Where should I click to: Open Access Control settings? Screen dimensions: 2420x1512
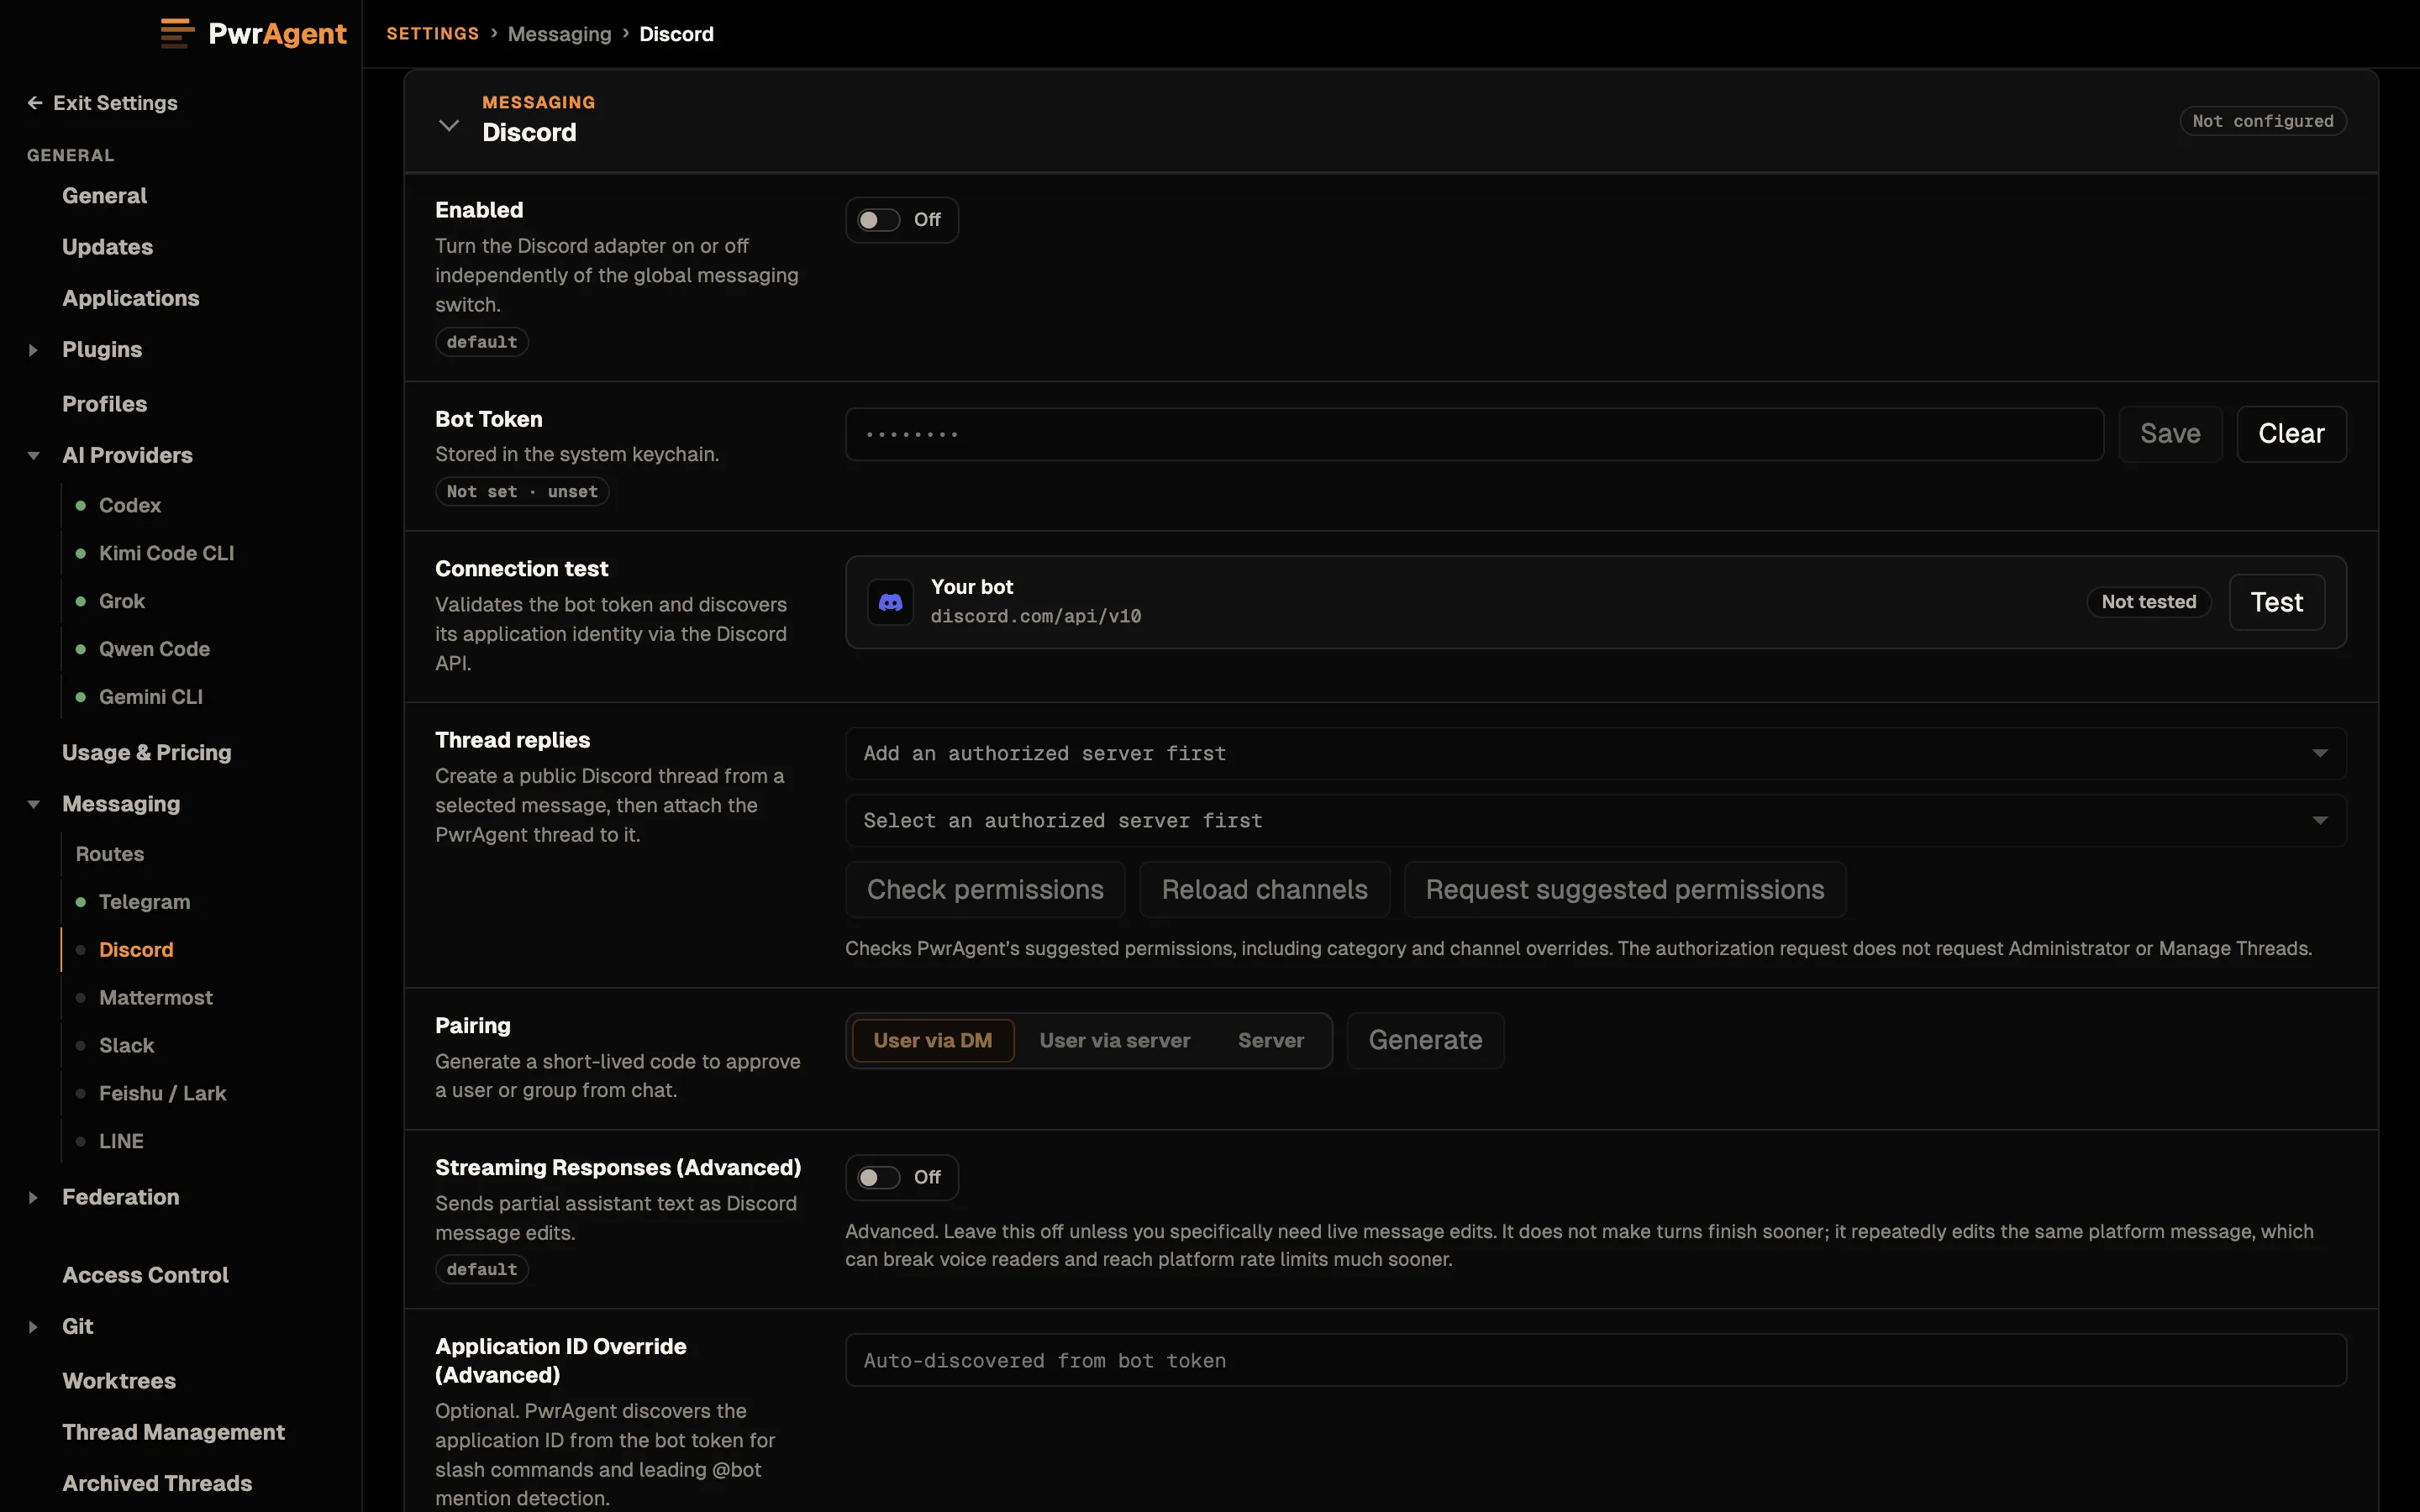coord(145,1275)
